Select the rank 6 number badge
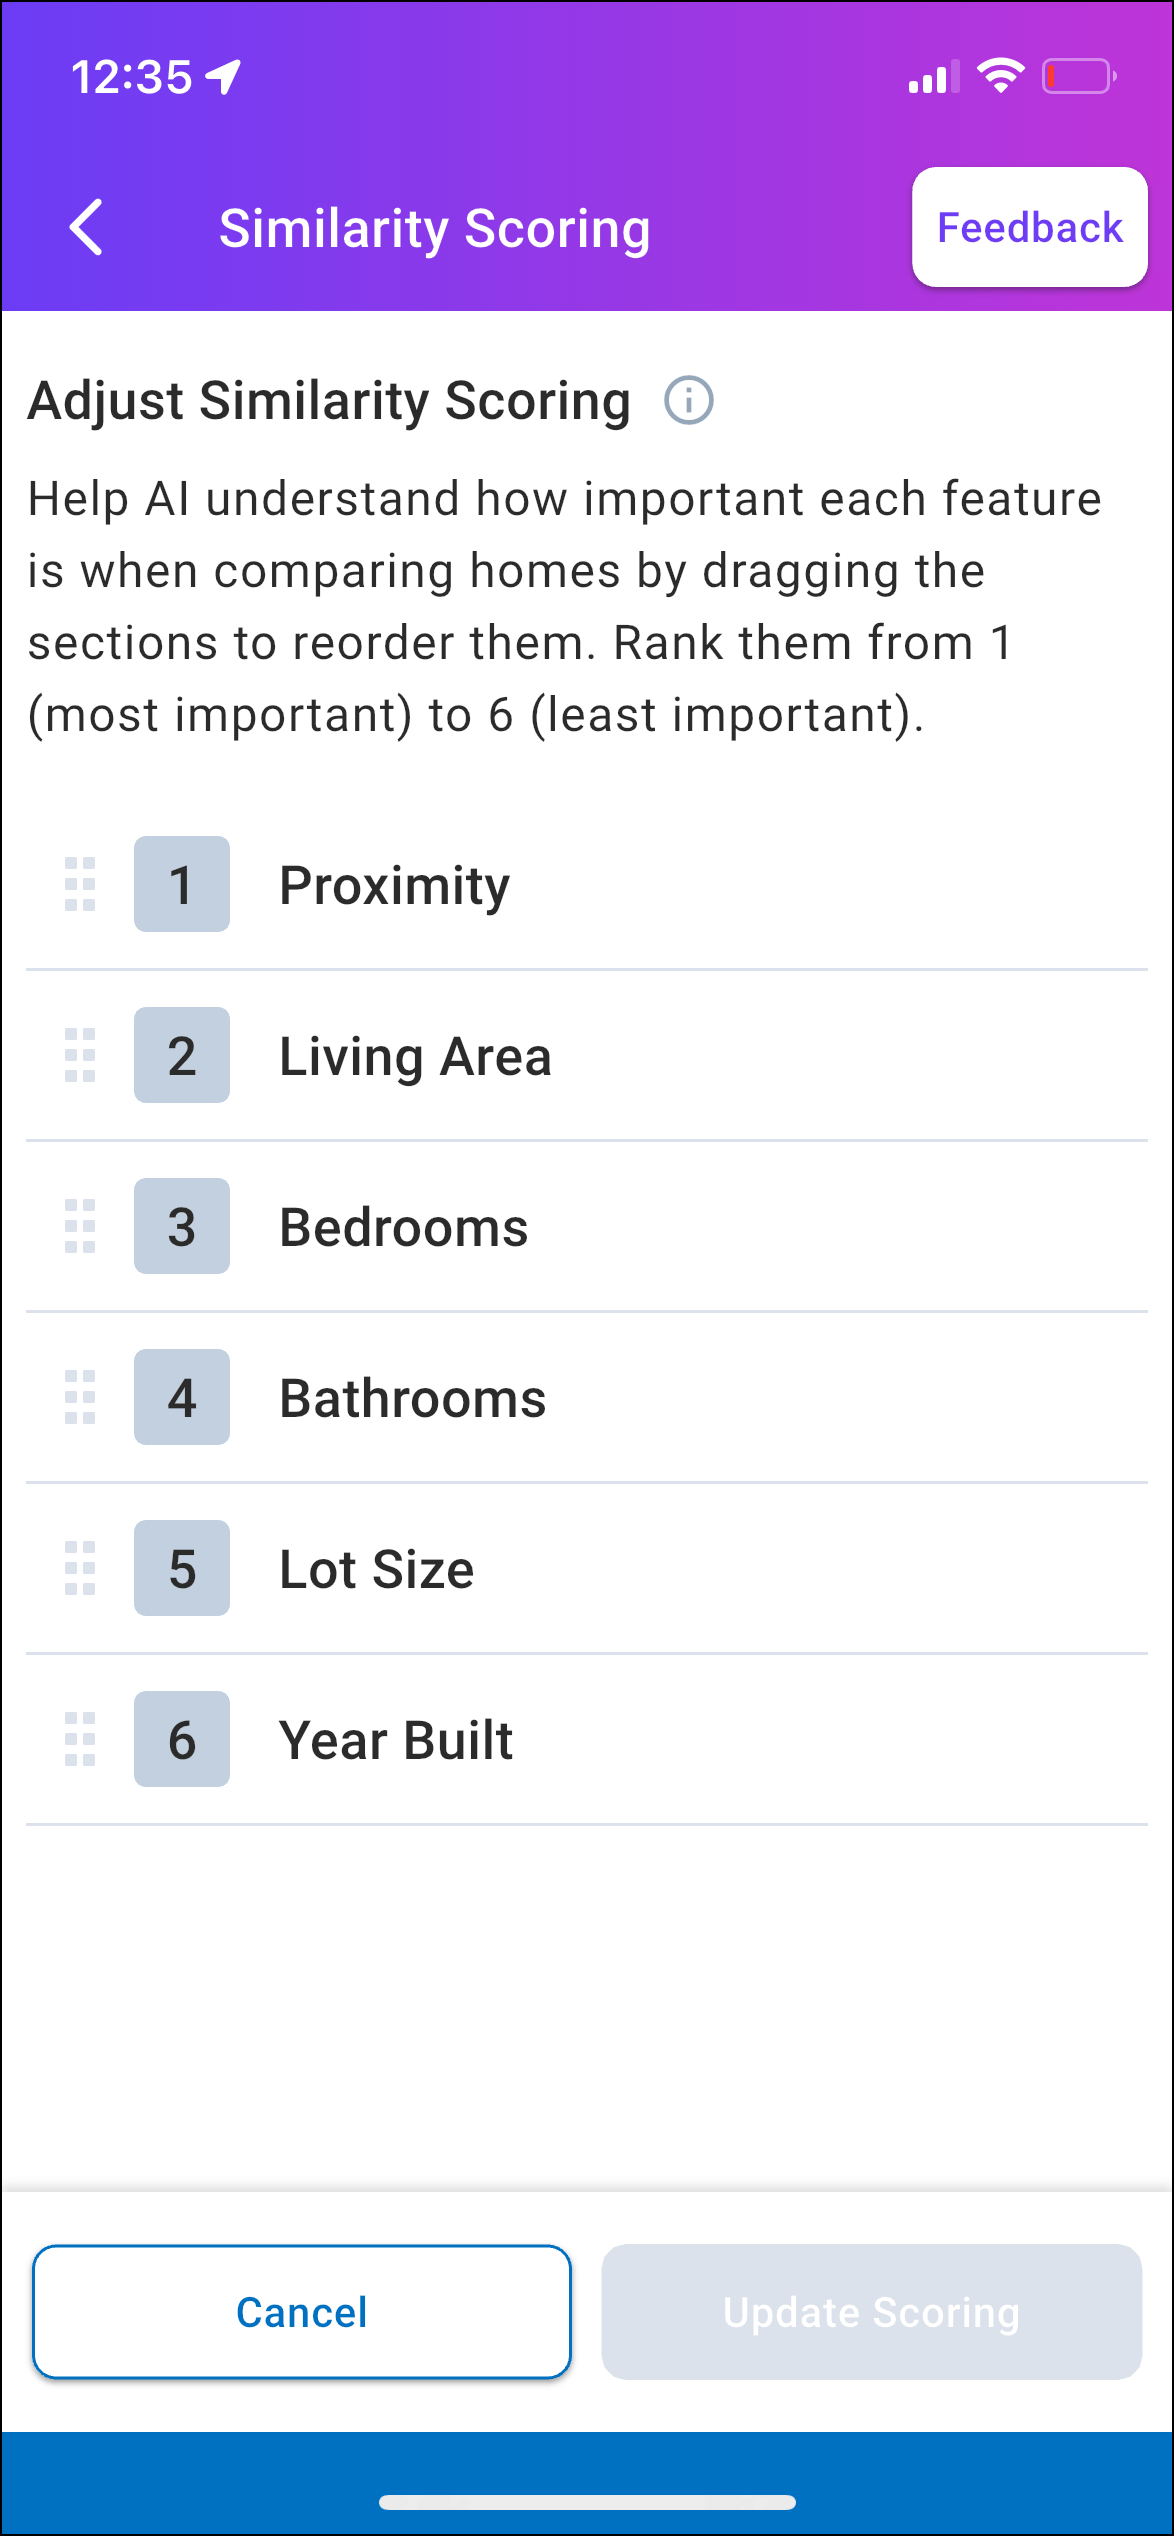1174x2536 pixels. tap(182, 1739)
